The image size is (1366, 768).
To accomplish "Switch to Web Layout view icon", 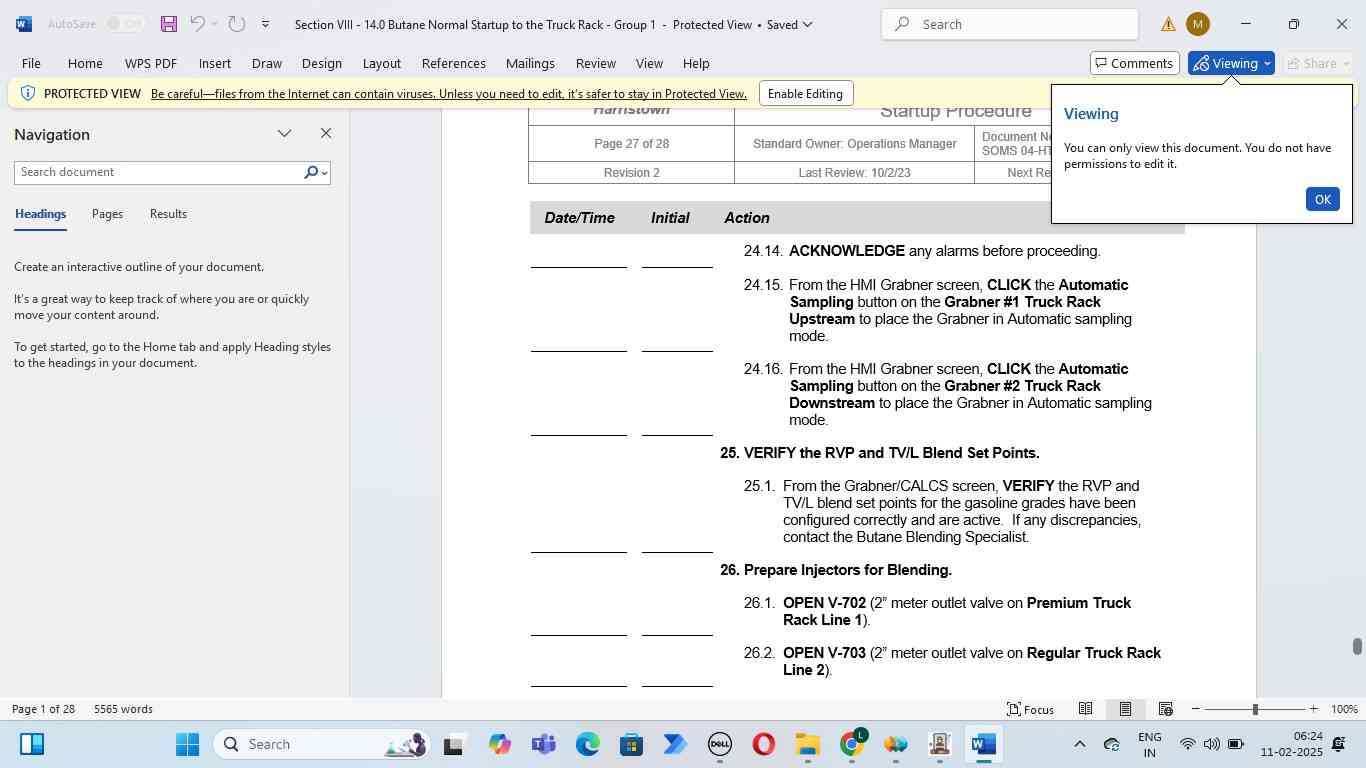I will pyautogui.click(x=1165, y=709).
